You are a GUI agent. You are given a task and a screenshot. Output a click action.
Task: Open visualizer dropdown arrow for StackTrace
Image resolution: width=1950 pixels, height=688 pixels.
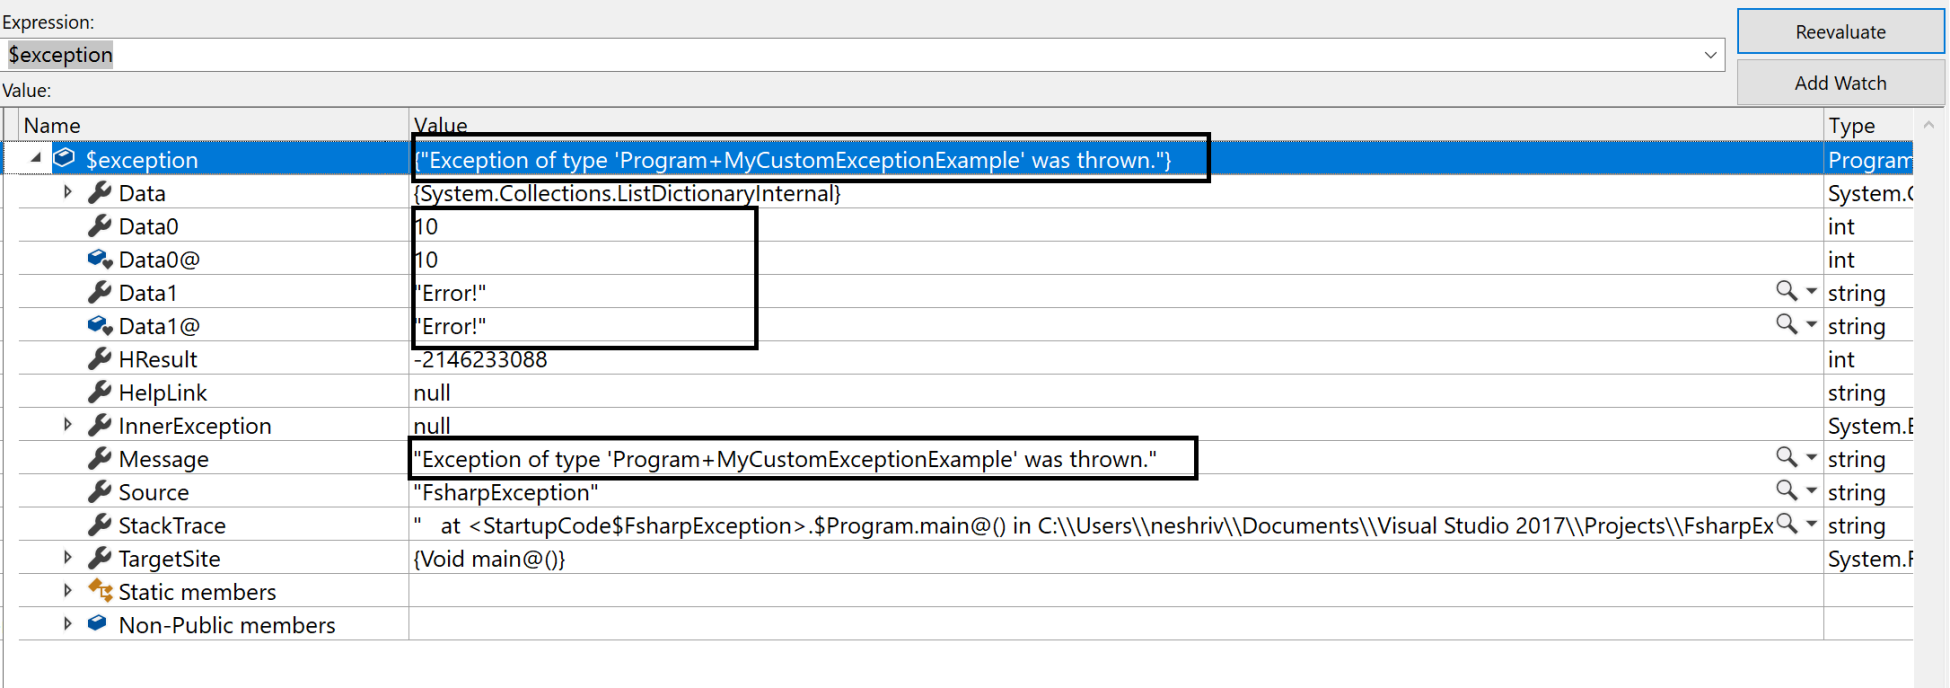1811,524
